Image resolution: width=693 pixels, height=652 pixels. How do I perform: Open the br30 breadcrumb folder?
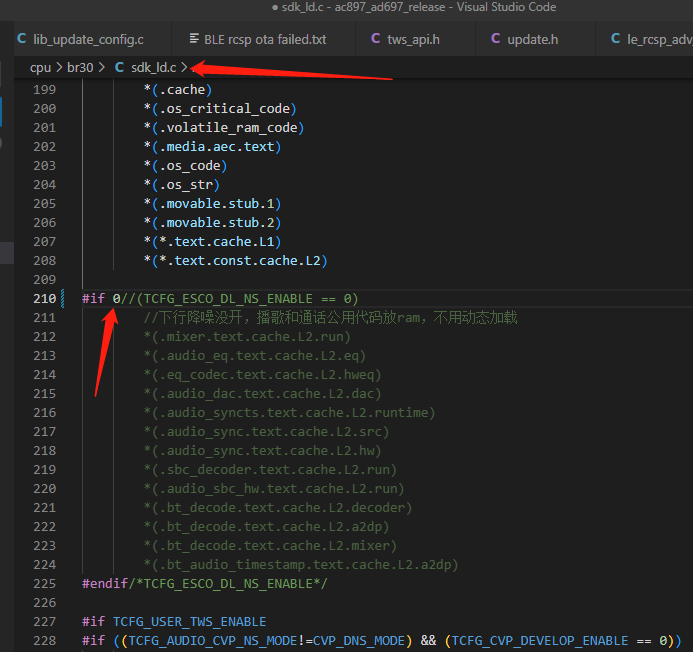[x=80, y=68]
